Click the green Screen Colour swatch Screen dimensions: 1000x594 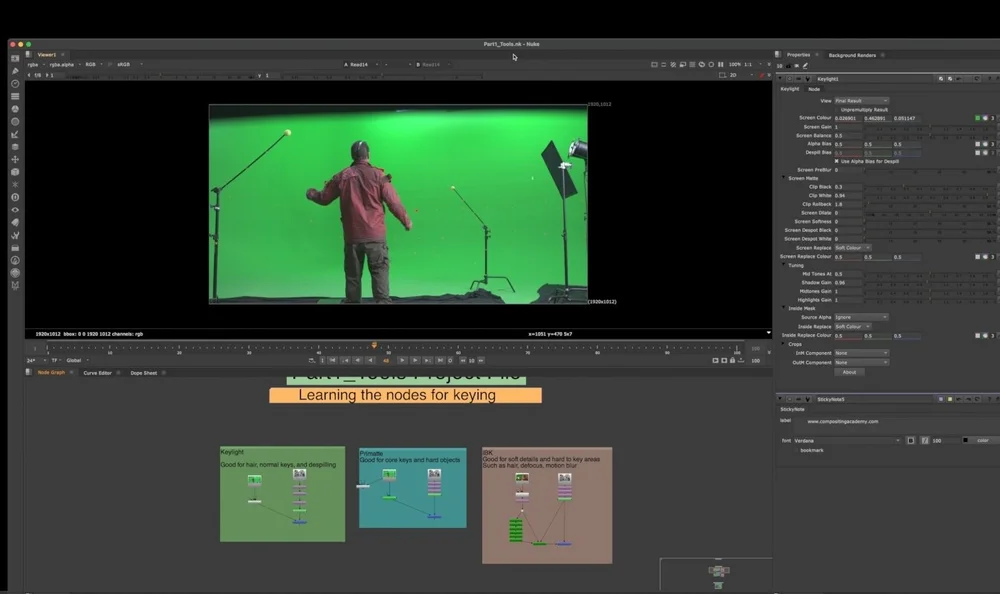[x=977, y=118]
